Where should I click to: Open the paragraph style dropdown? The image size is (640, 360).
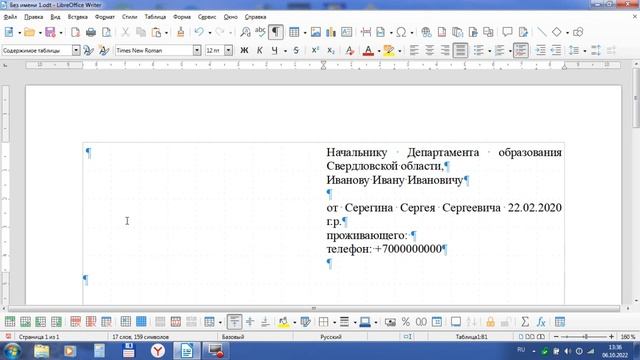pos(76,51)
